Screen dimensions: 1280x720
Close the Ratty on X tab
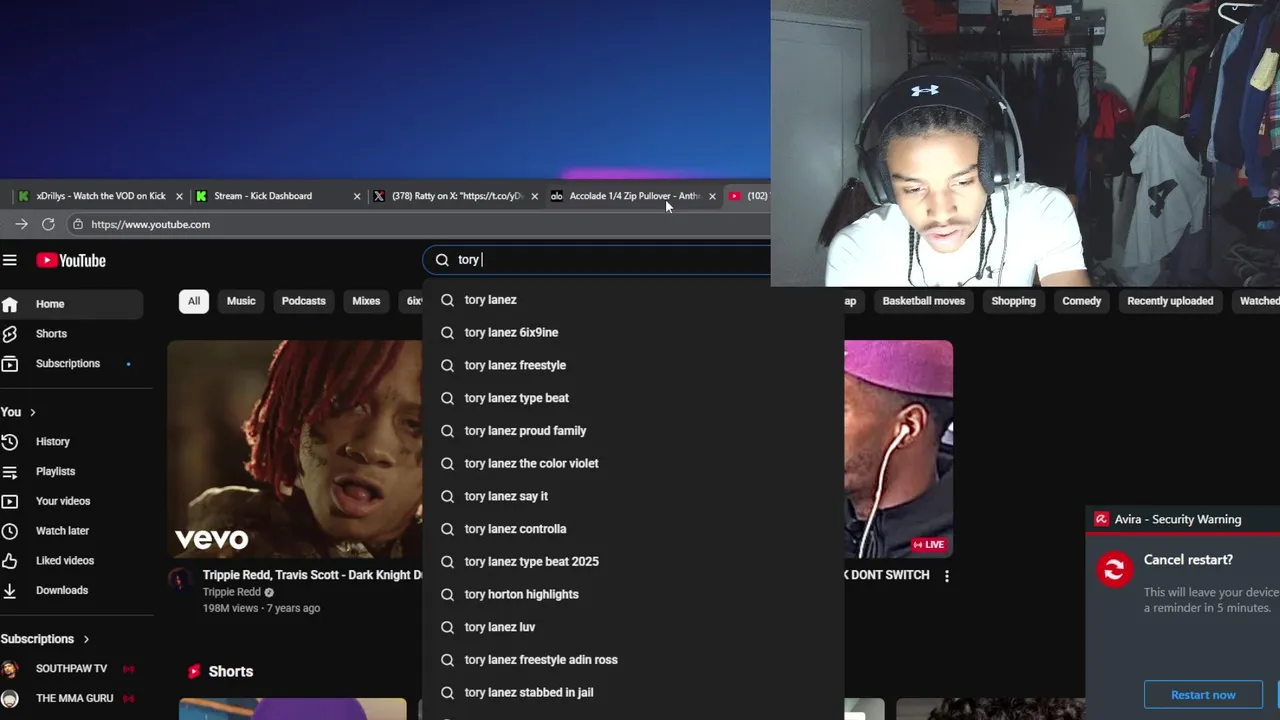tap(534, 196)
